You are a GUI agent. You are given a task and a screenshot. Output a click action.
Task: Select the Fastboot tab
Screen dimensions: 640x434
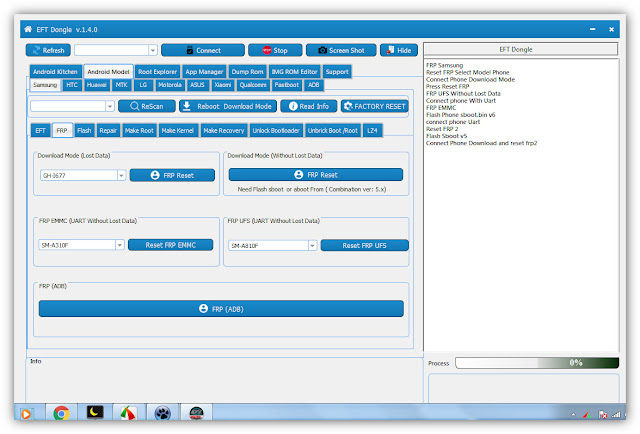tap(287, 85)
